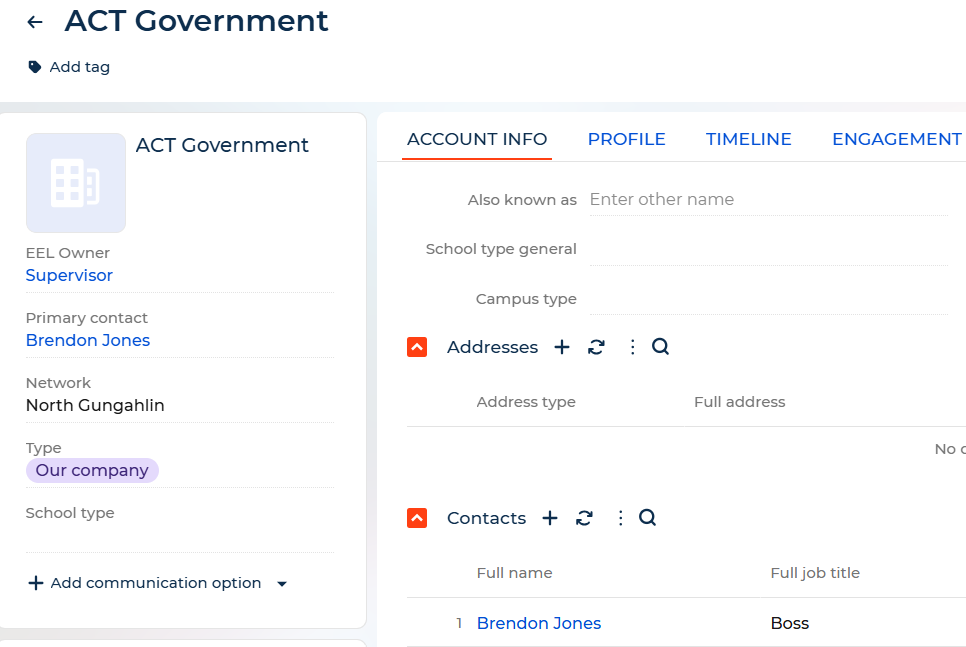Screen dimensions: 966x647
Task: Open the Campus type field
Action: click(x=768, y=299)
